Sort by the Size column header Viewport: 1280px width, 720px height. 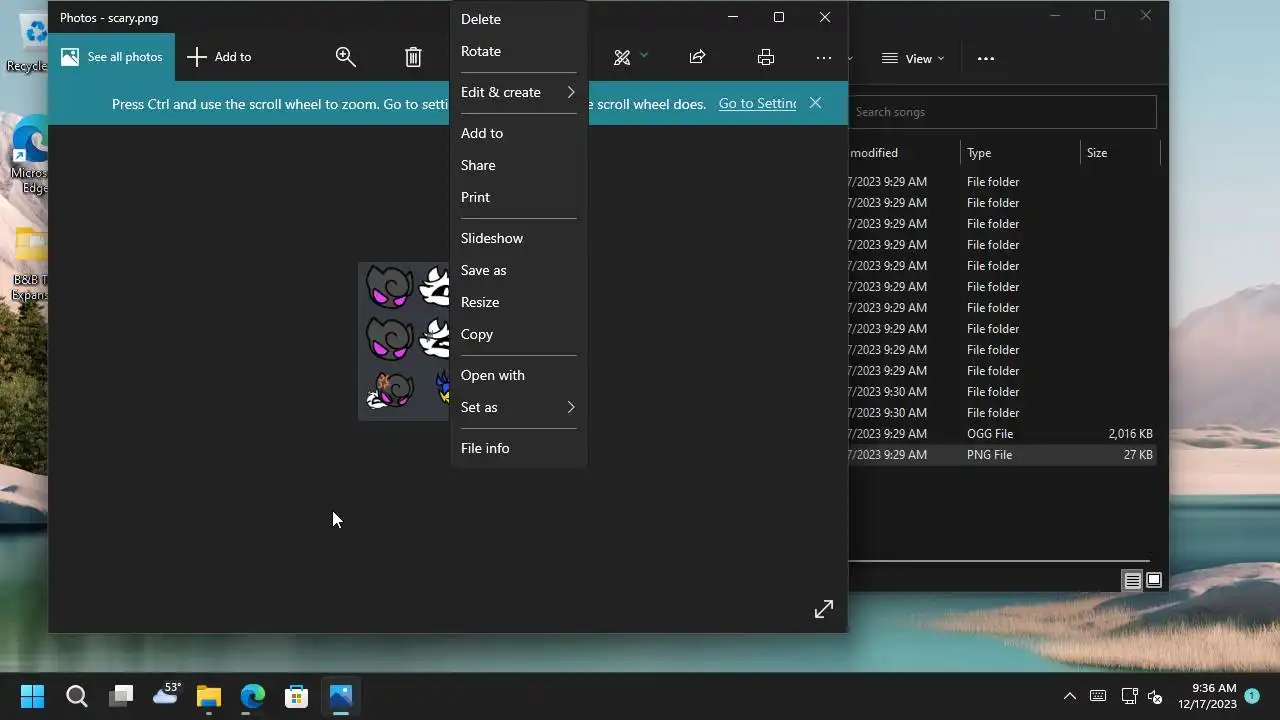pyautogui.click(x=1120, y=153)
